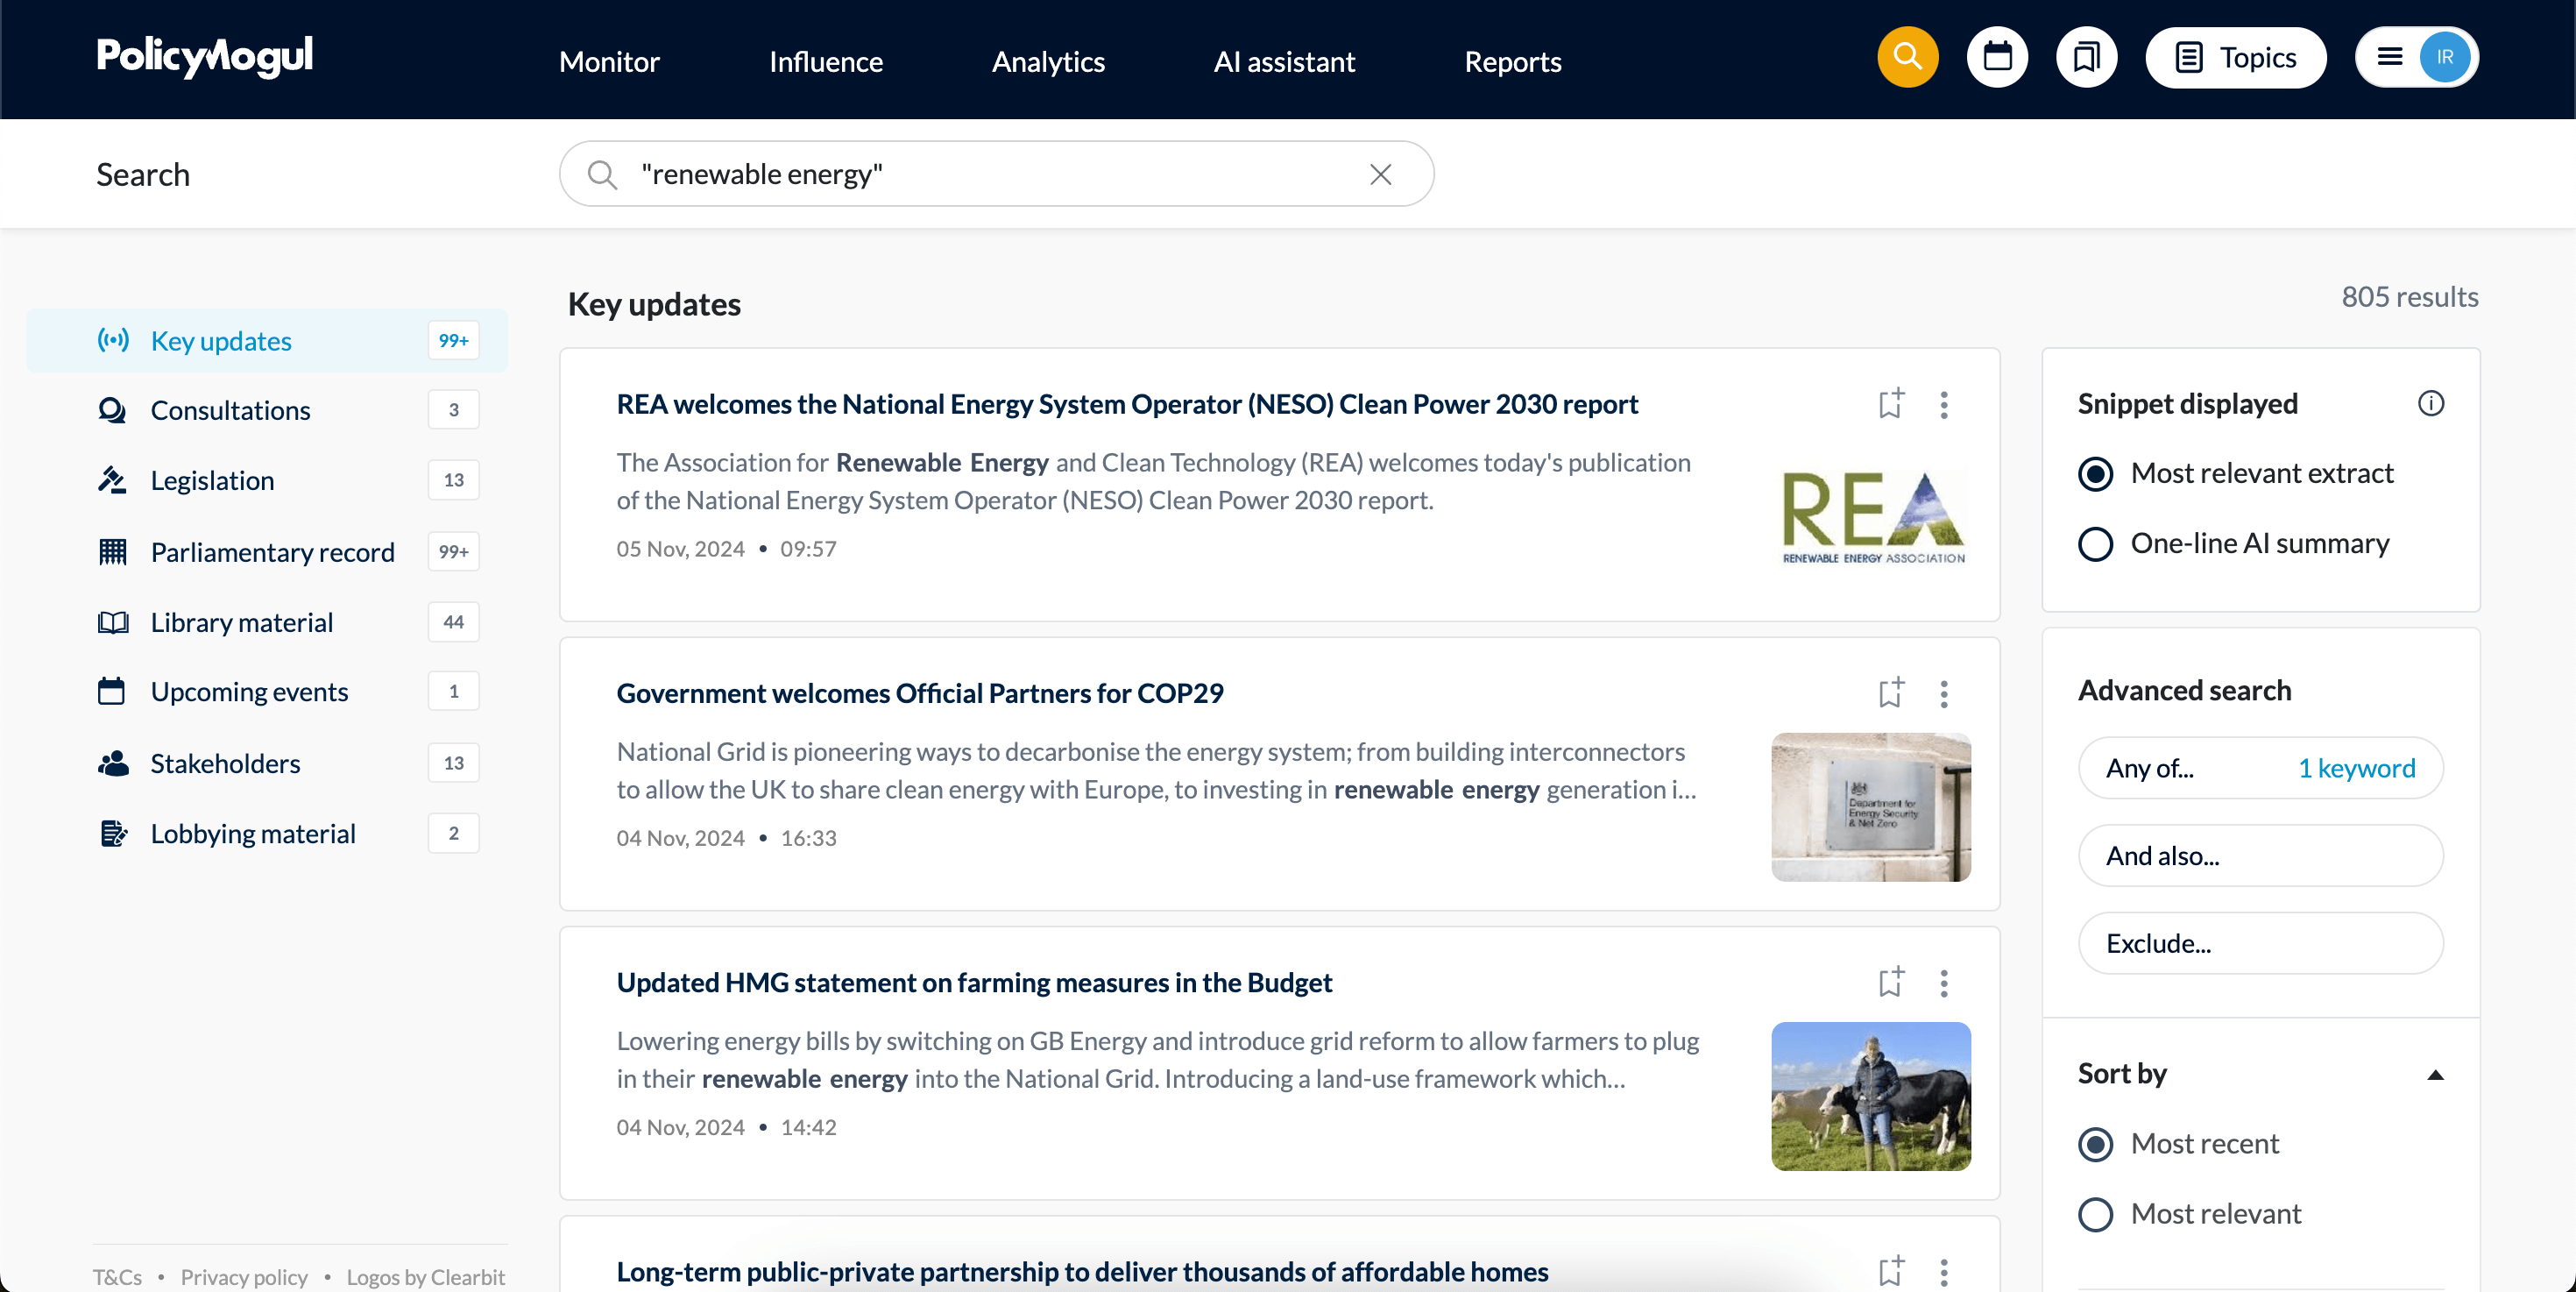Select One-line AI summary radio option

[2095, 544]
